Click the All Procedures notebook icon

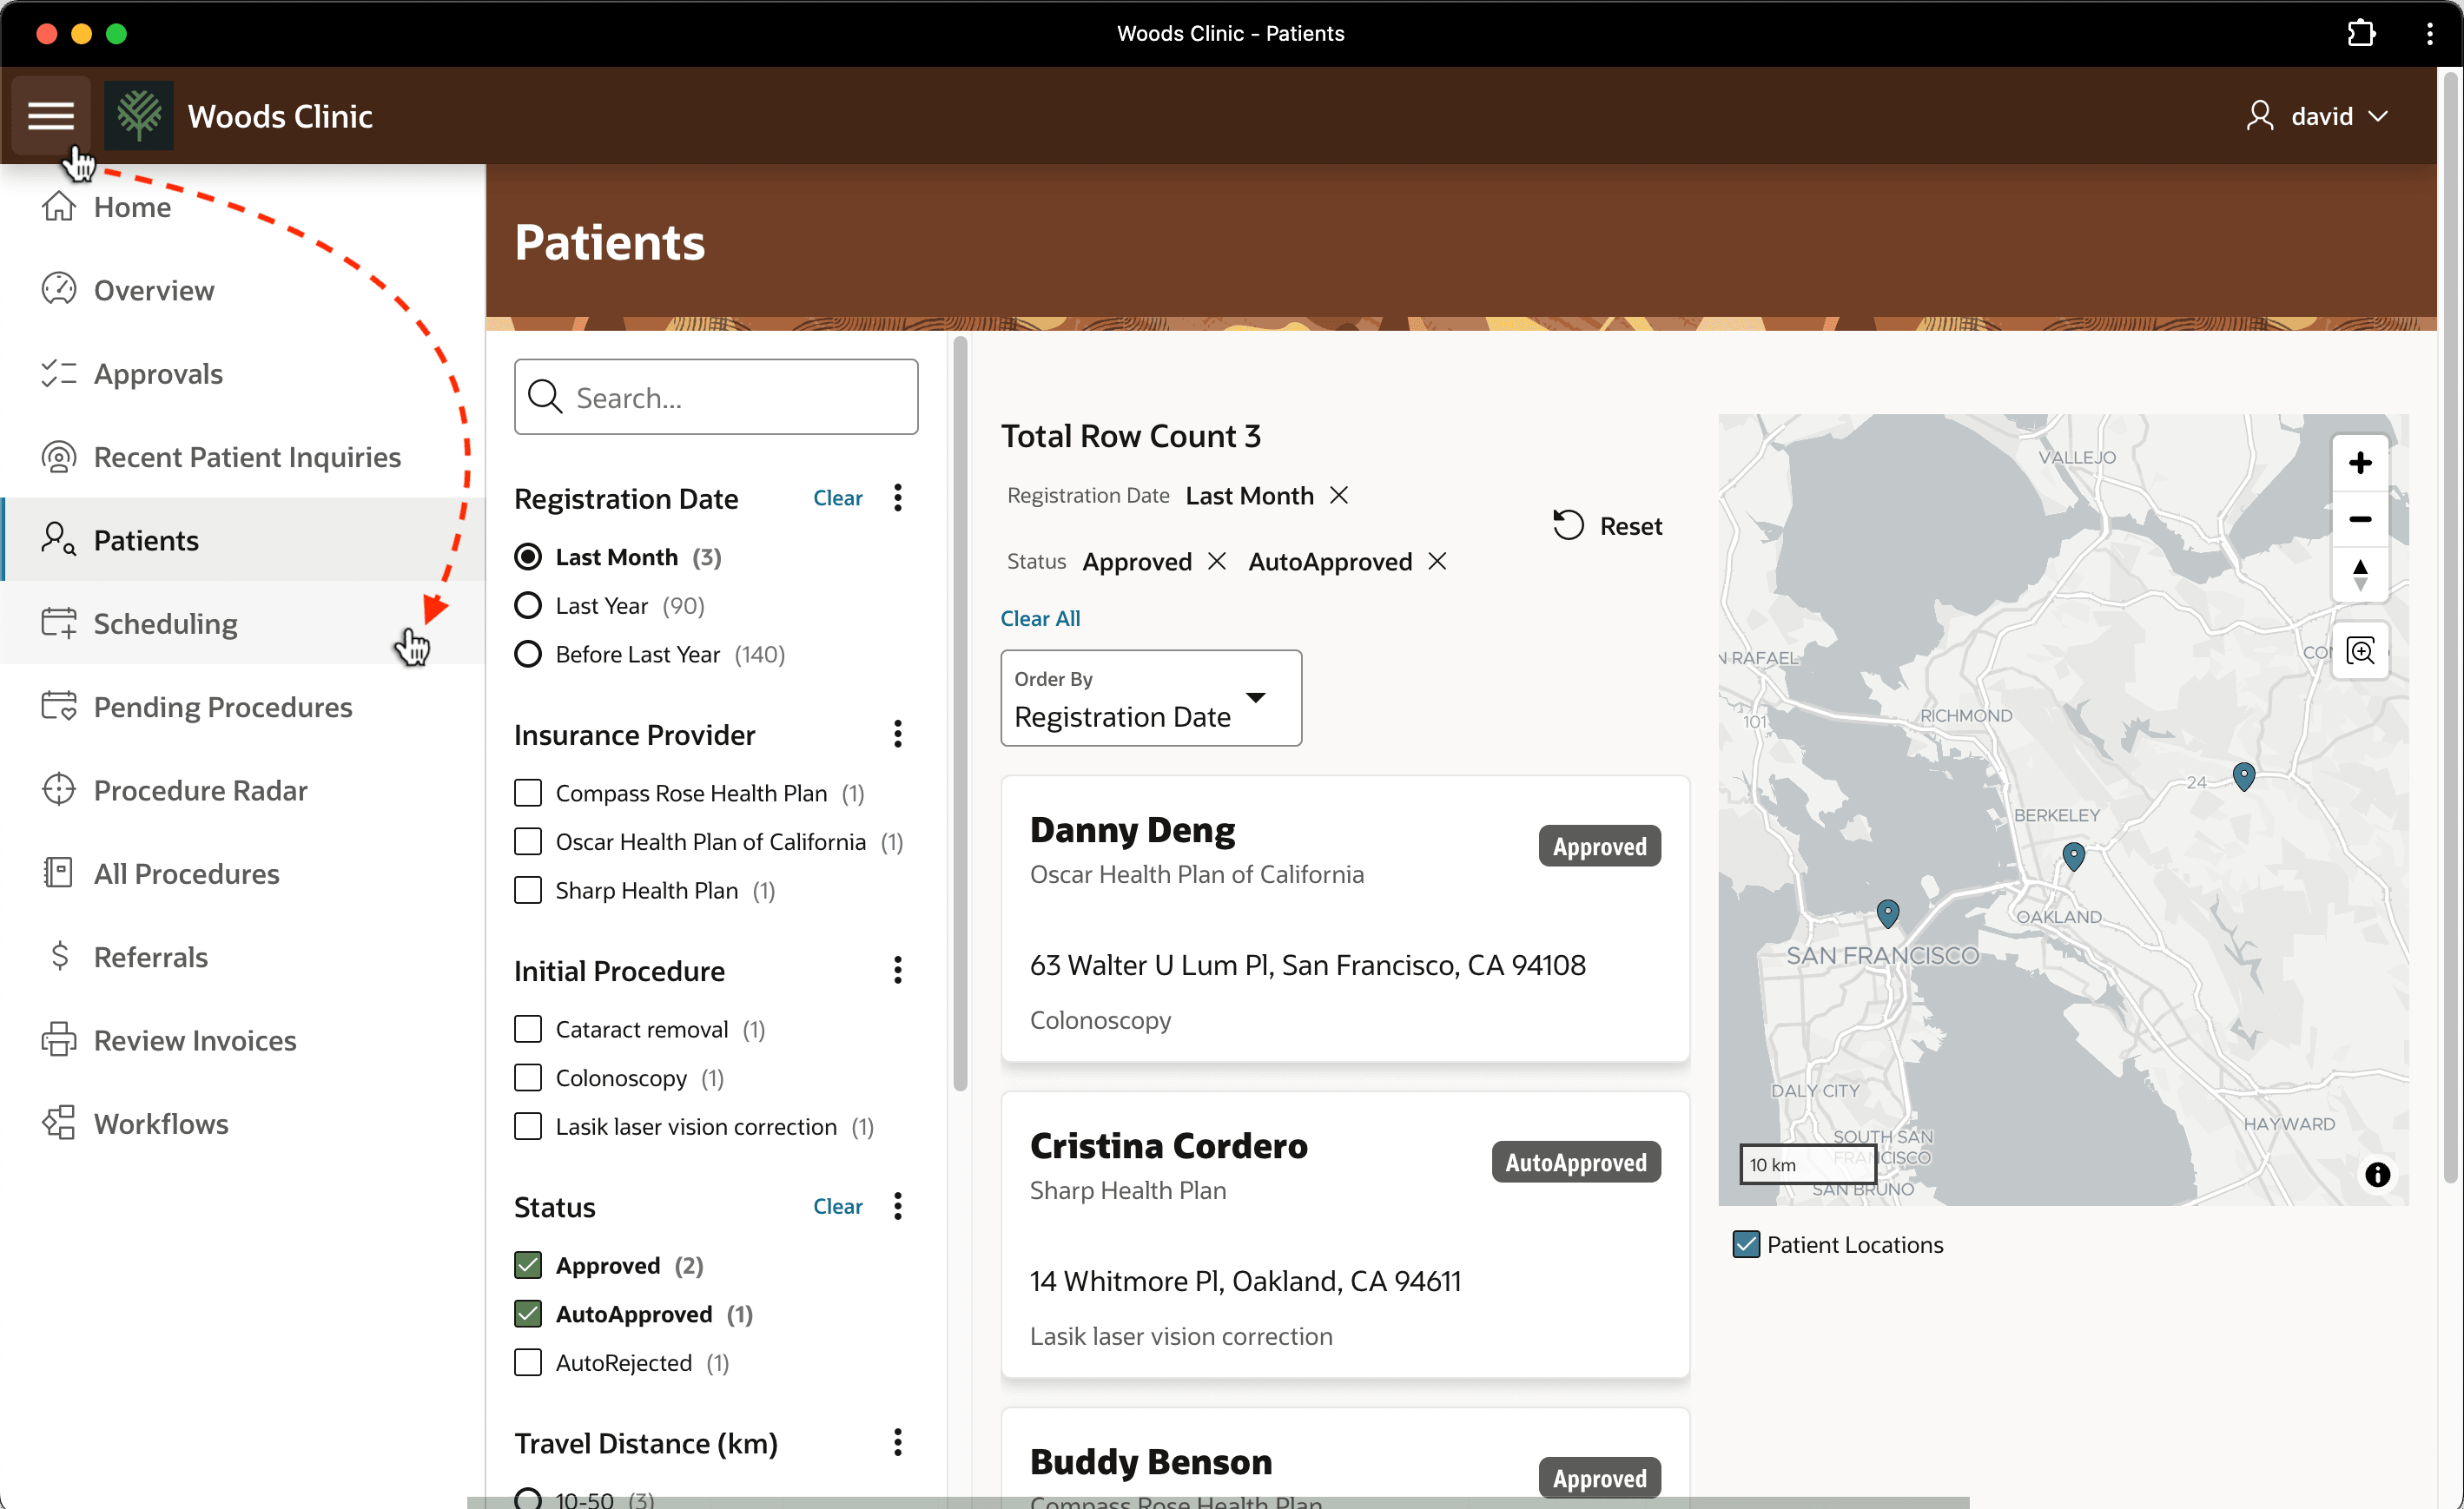click(x=58, y=873)
